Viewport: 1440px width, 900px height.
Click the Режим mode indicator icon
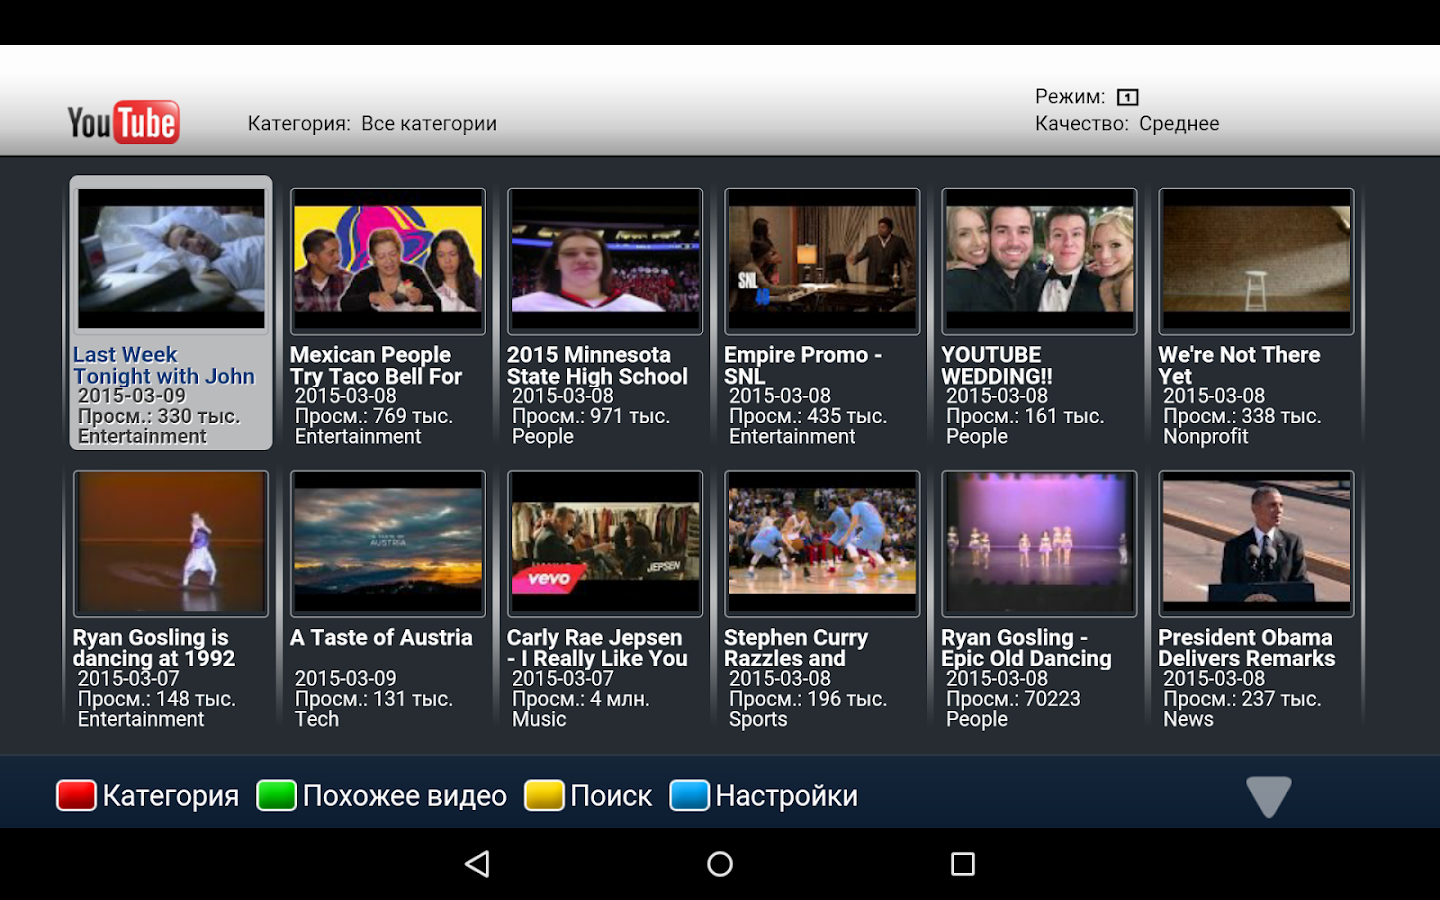(x=1127, y=97)
